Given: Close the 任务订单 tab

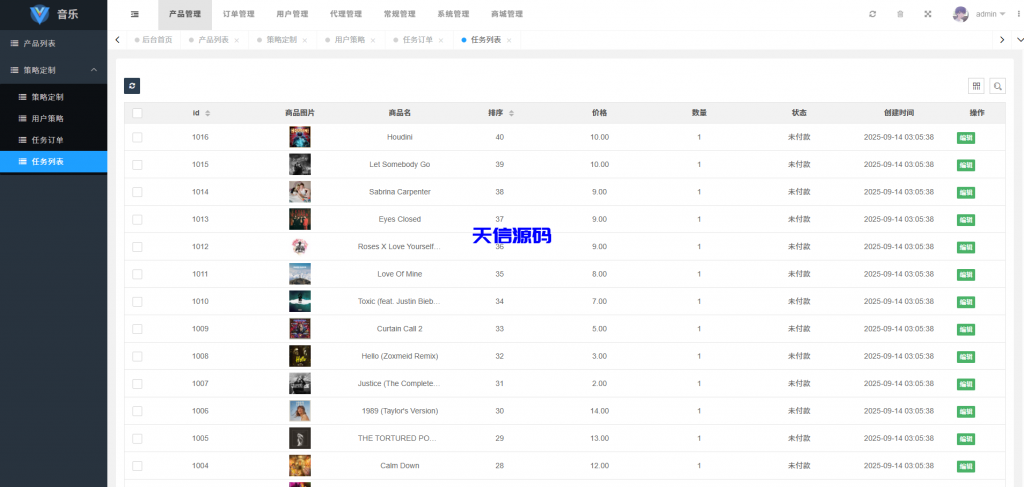Looking at the screenshot, I should point(441,40).
